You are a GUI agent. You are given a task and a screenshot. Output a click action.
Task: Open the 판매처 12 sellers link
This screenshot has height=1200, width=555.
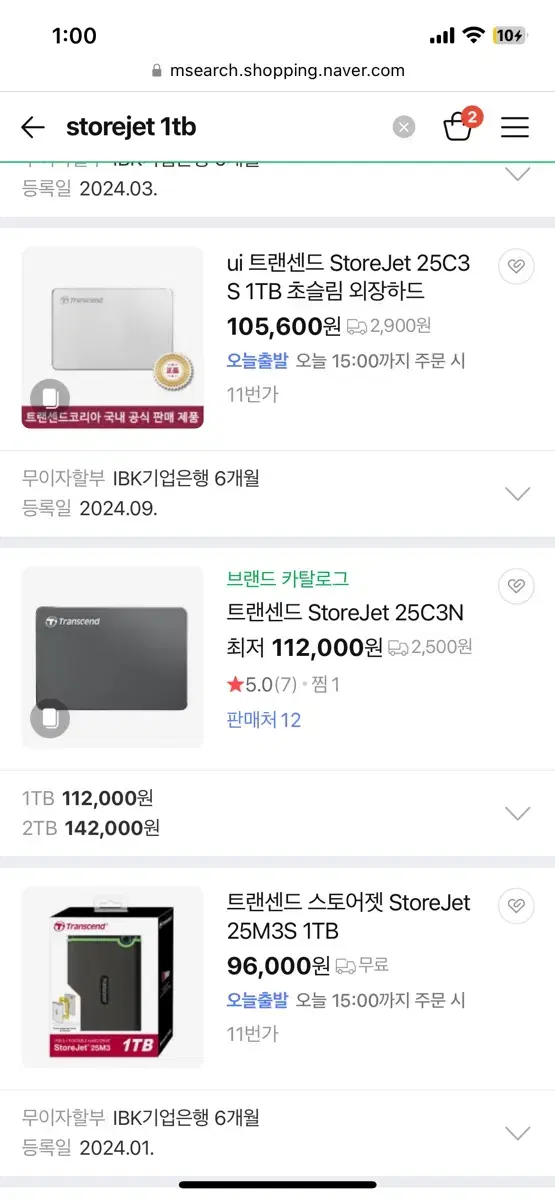[x=264, y=720]
